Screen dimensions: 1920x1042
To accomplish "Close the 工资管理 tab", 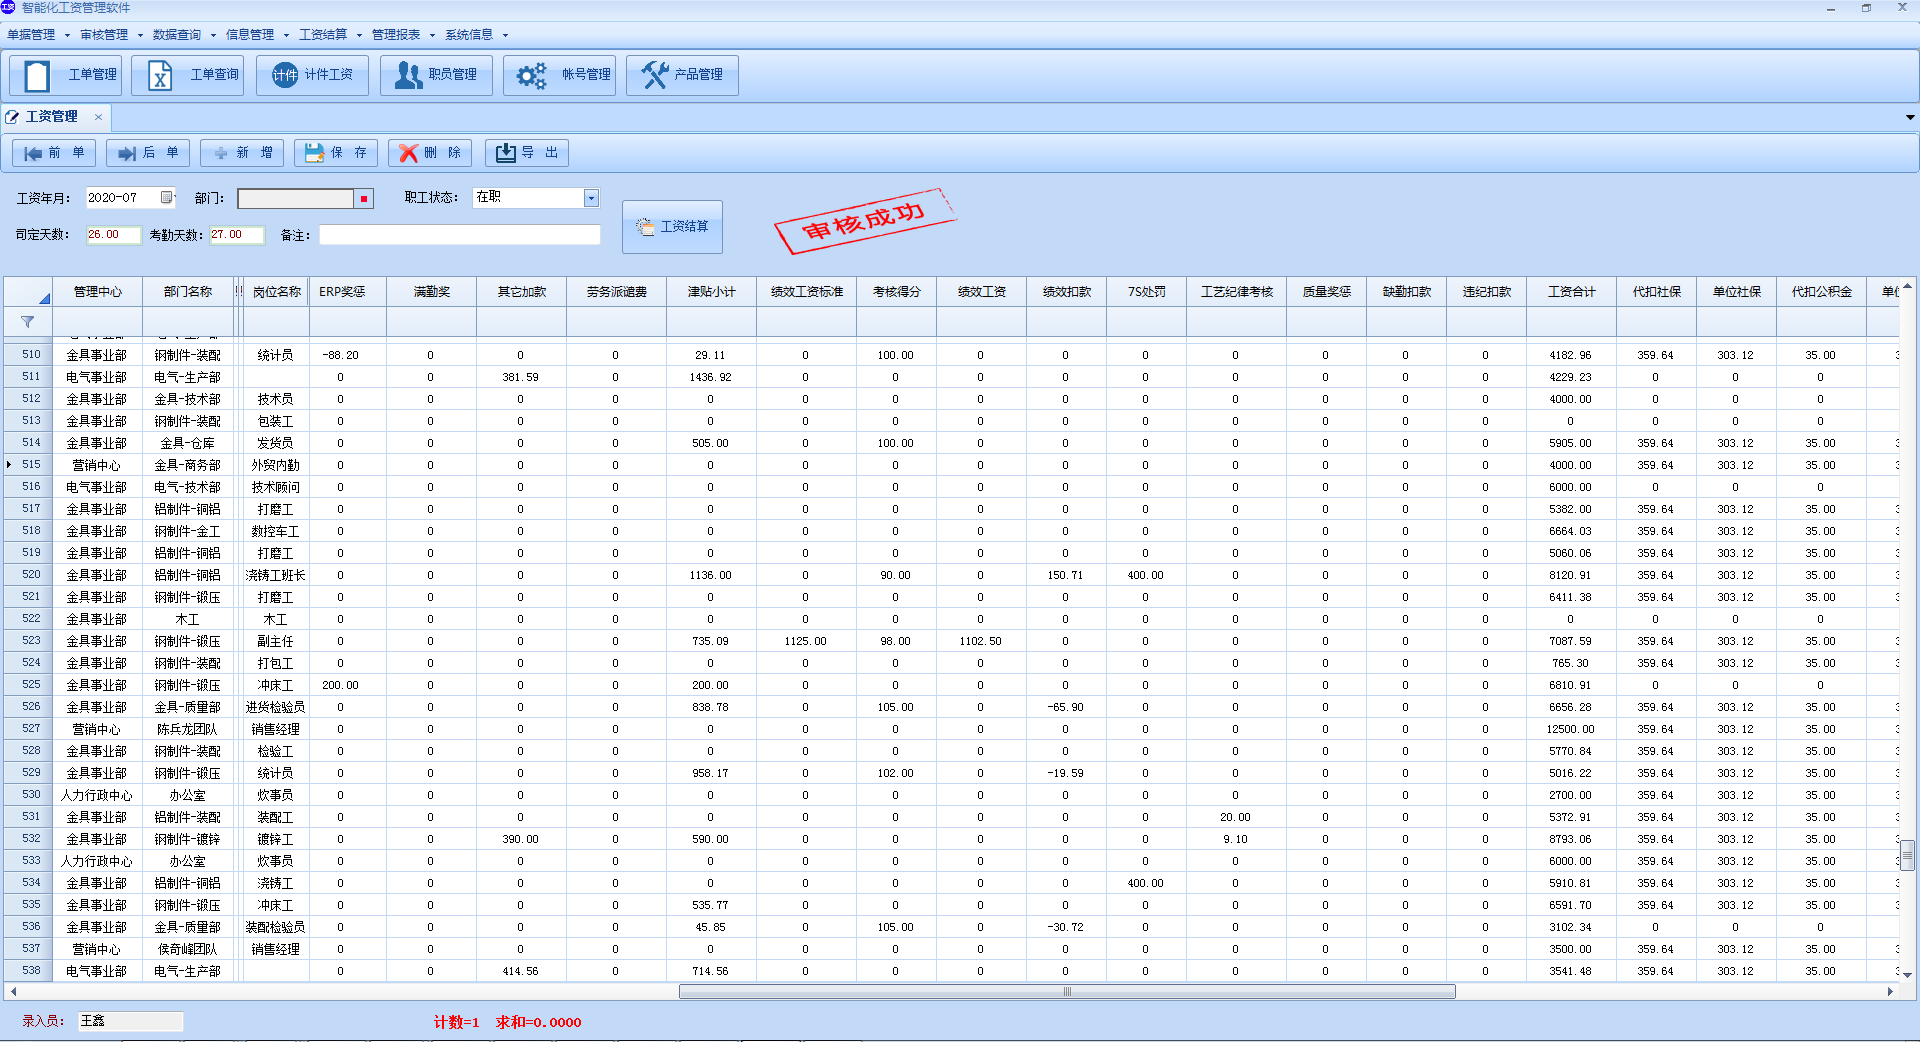I will coord(98,117).
